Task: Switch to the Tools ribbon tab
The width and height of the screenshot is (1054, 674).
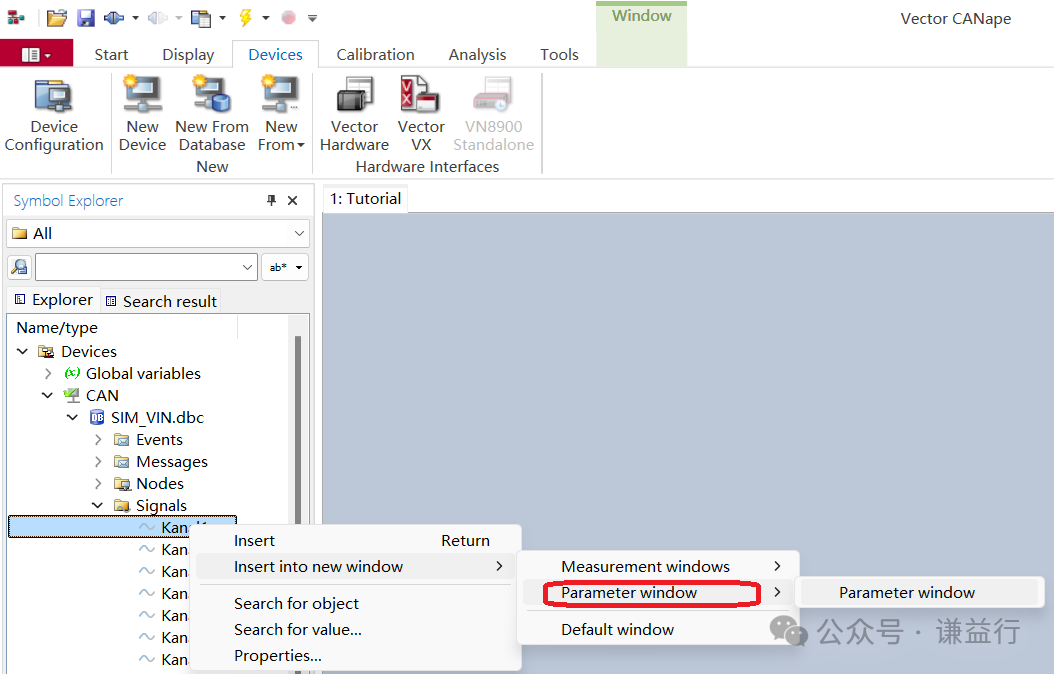Action: point(559,54)
